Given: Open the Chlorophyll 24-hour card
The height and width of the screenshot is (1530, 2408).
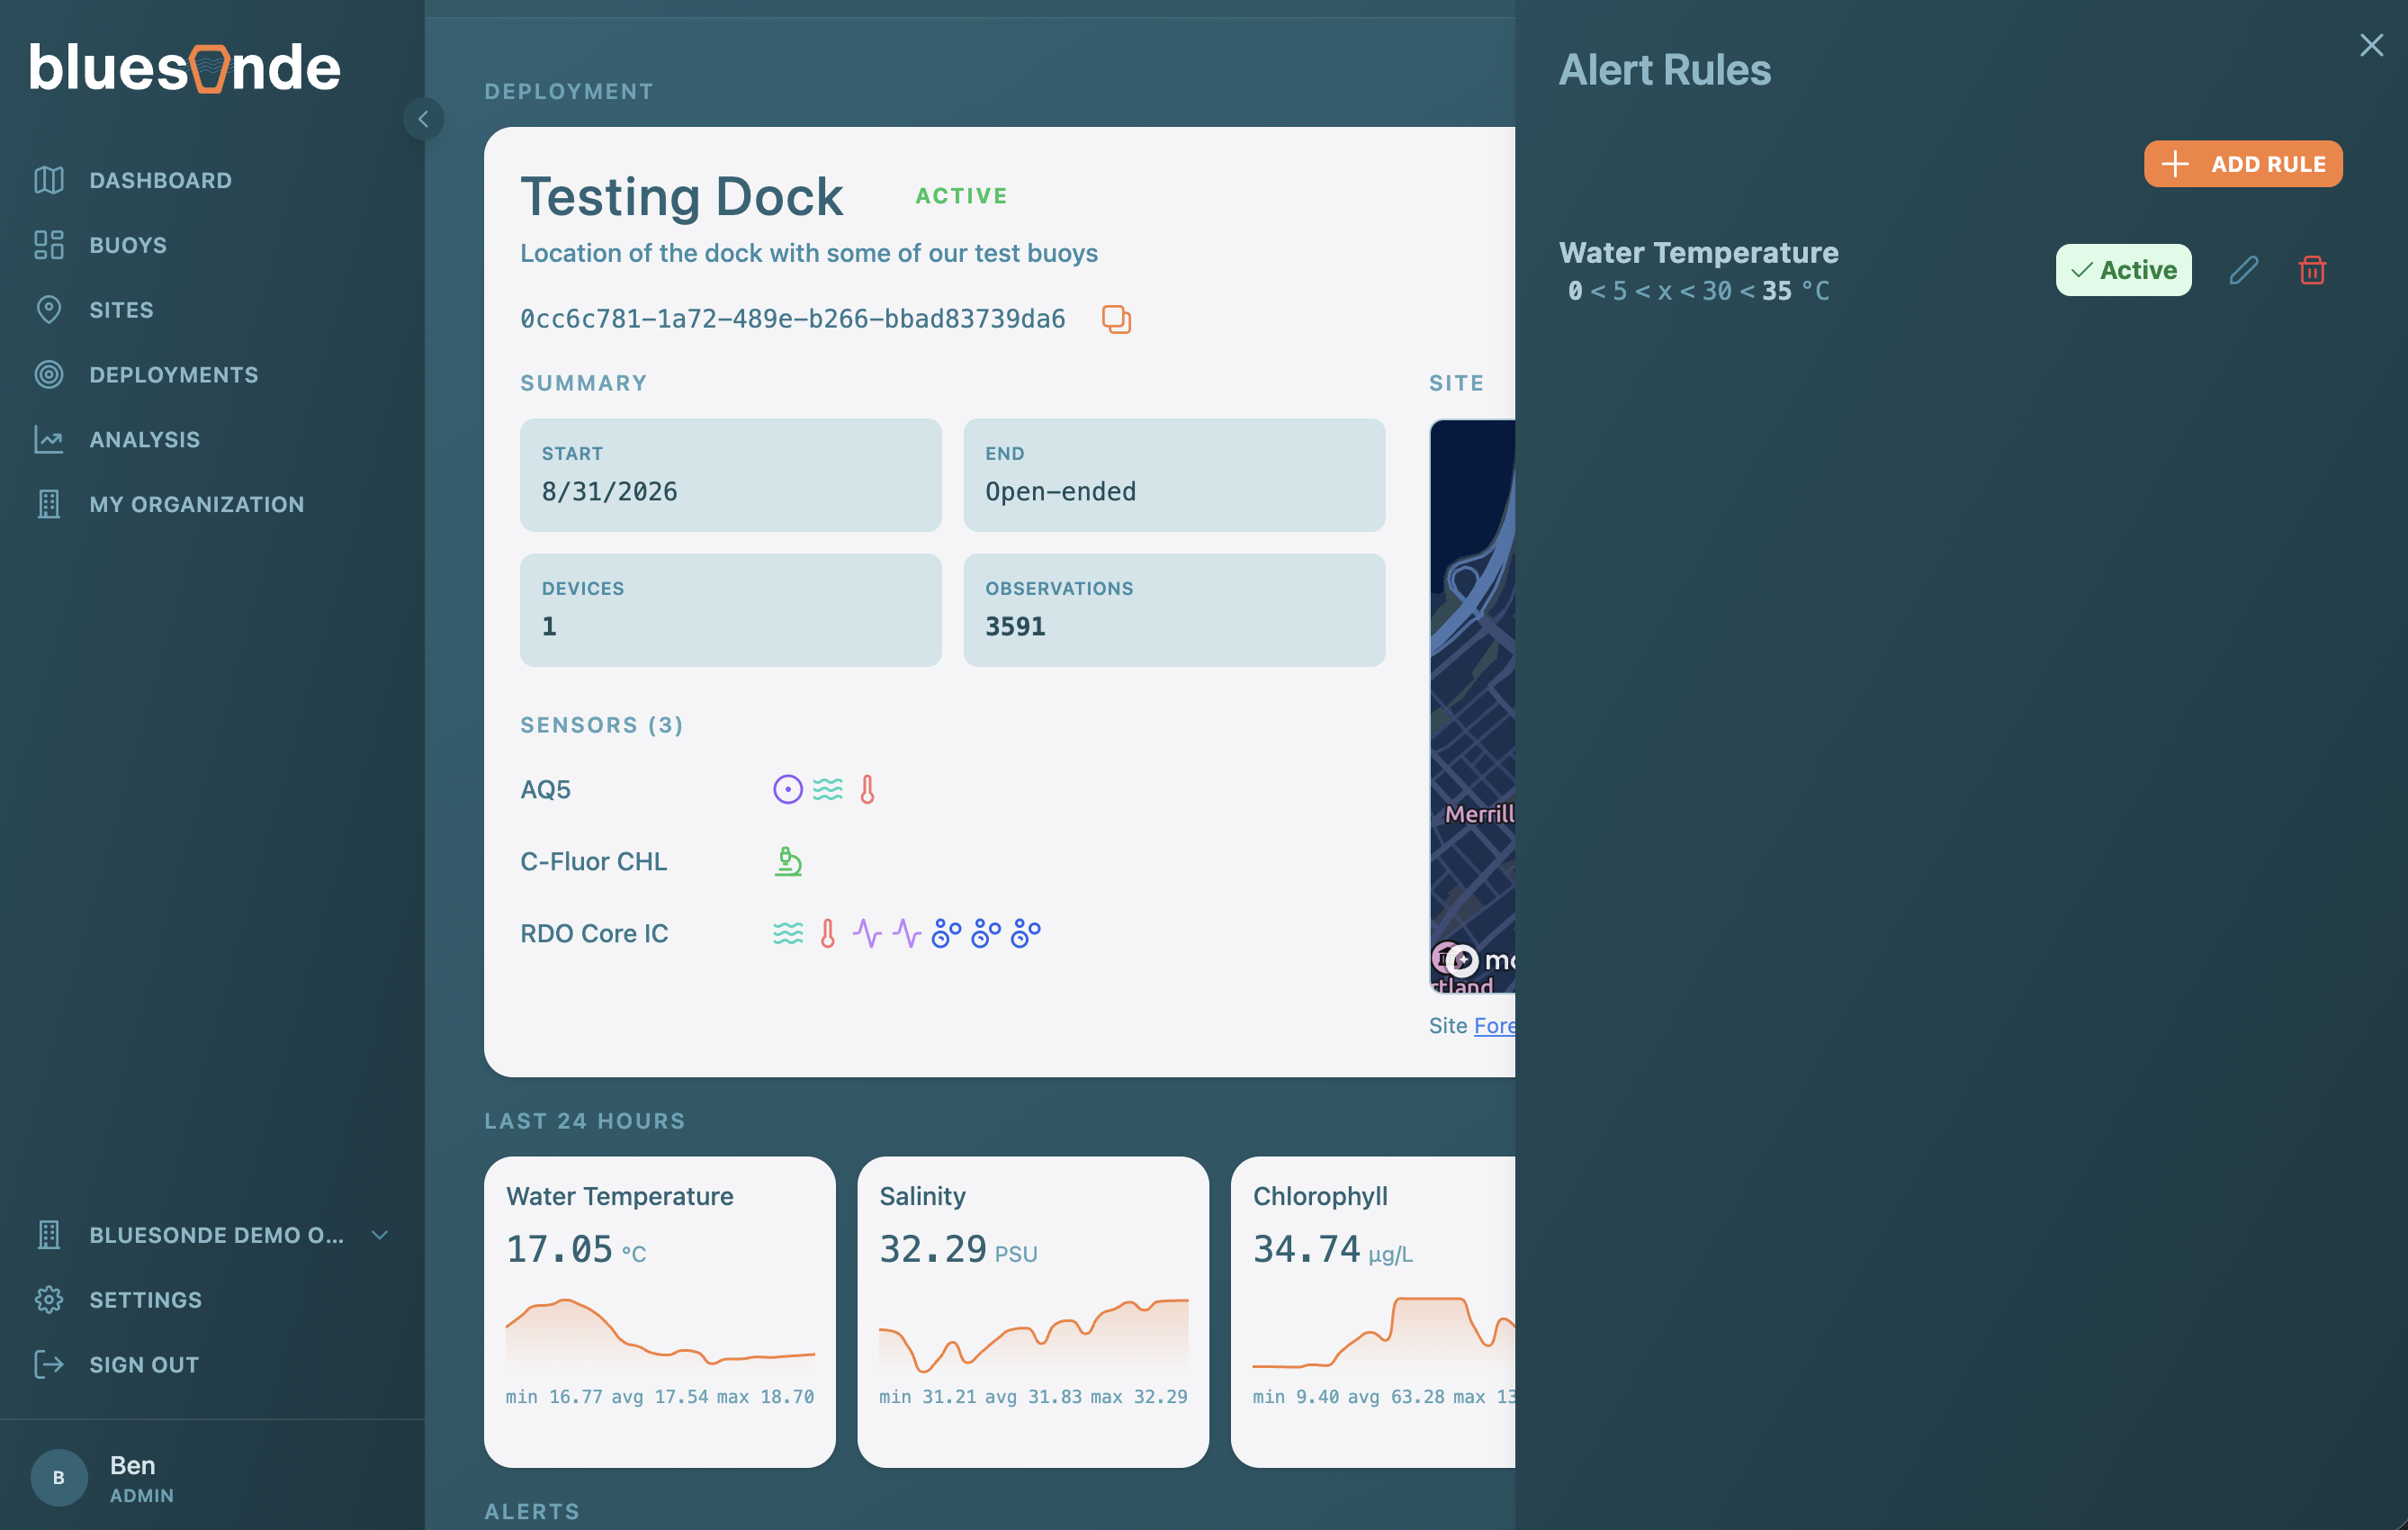Looking at the screenshot, I should coord(1373,1312).
